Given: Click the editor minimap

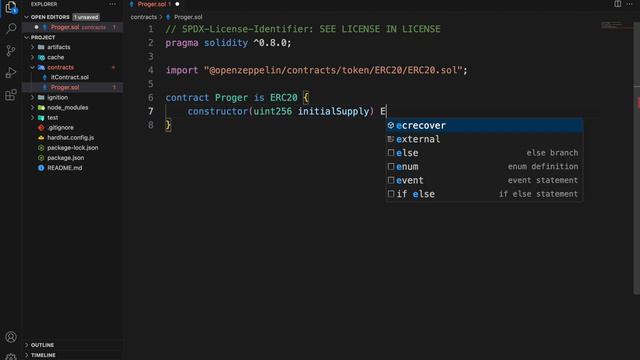Looking at the screenshot, I should click(x=616, y=25).
